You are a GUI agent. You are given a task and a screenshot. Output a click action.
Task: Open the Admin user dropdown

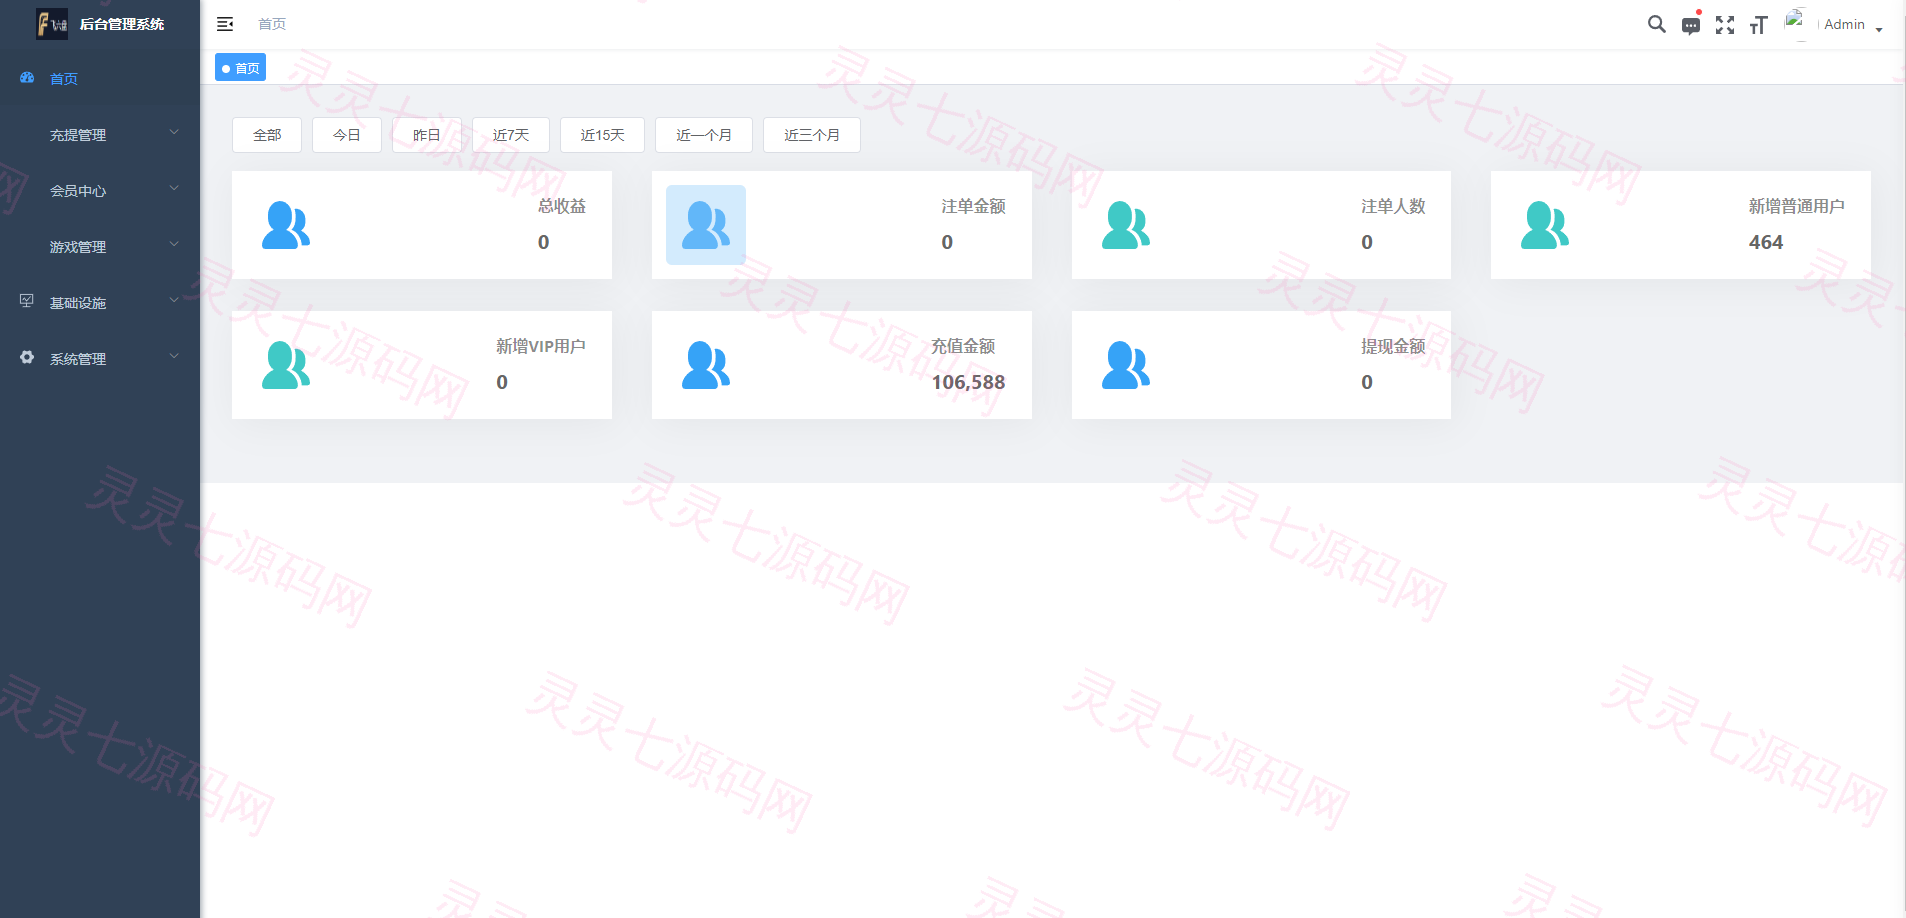click(1852, 25)
